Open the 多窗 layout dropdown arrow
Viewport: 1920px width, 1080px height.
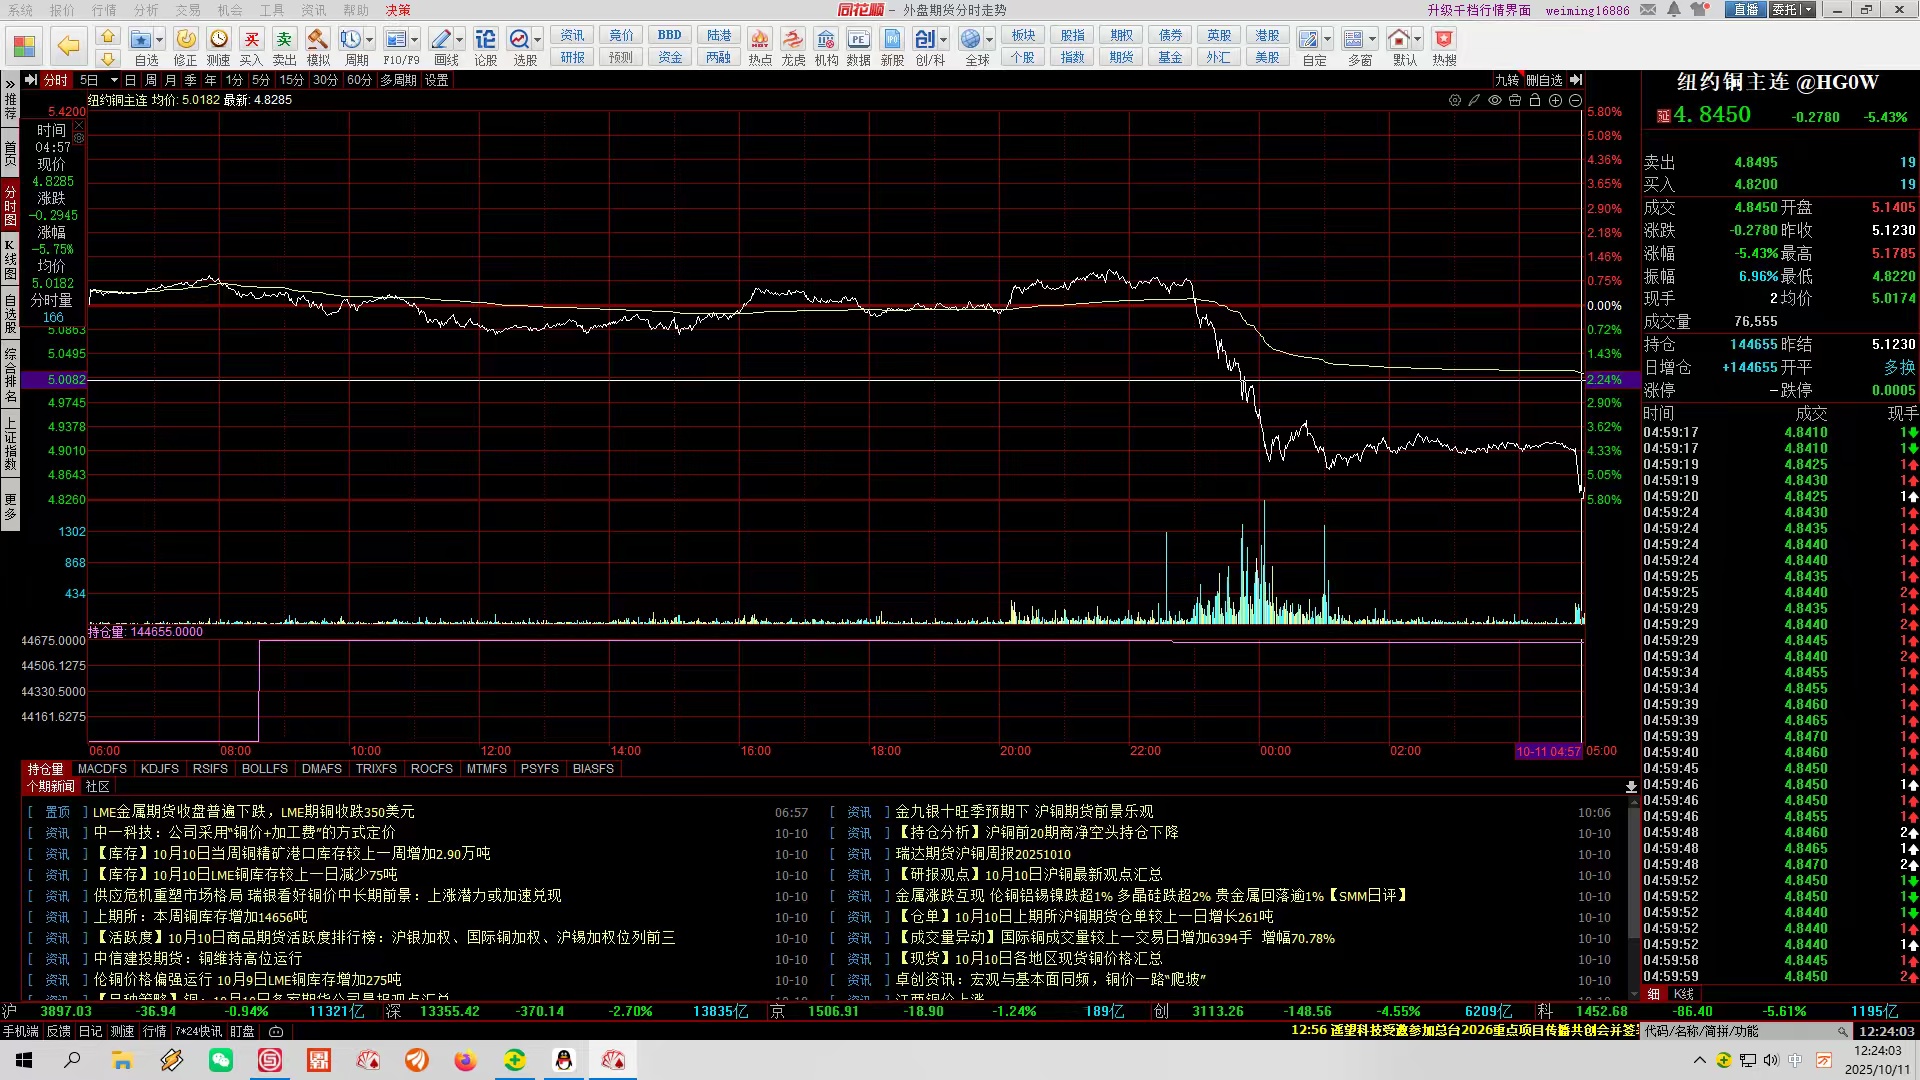[1372, 40]
